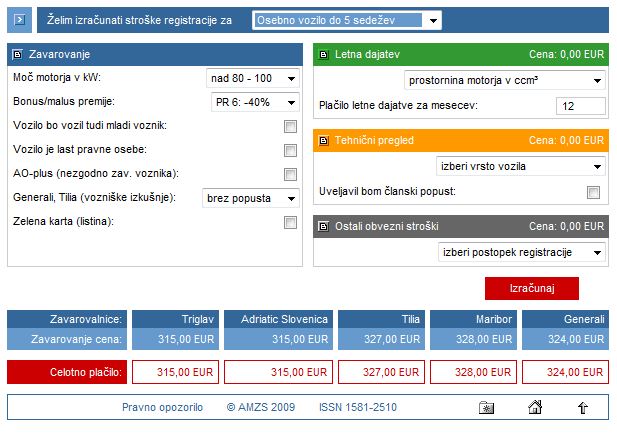Click the '© AMZS 2009' footer link

261,407
